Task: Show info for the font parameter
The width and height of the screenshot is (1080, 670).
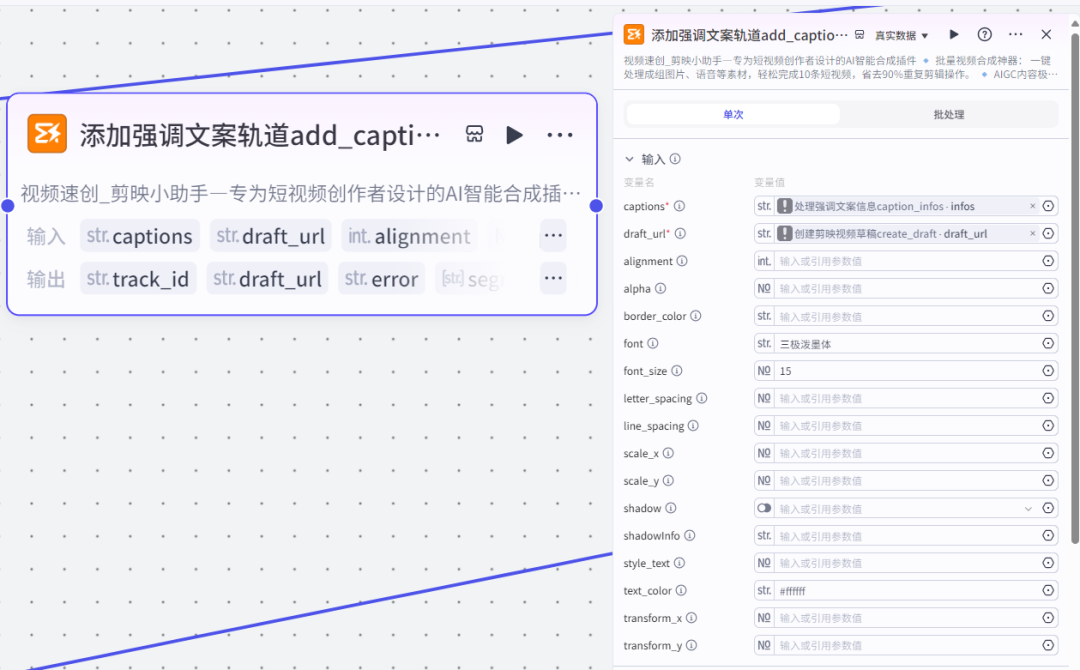Action: tap(652, 344)
